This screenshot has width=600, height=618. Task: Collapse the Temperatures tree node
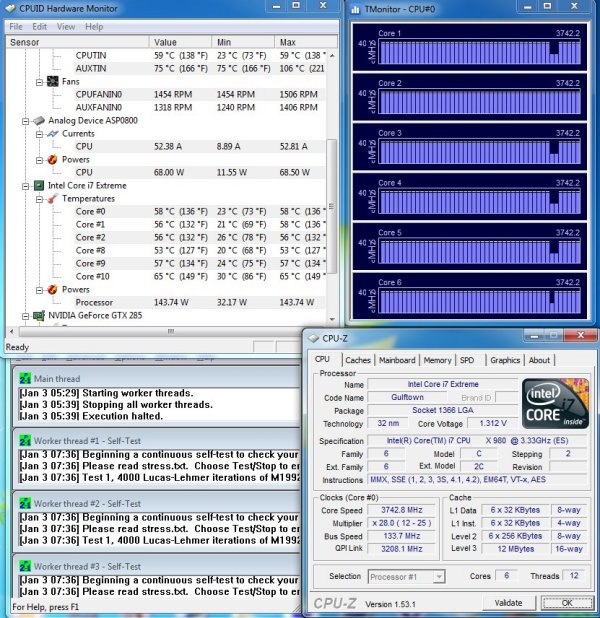(x=39, y=199)
